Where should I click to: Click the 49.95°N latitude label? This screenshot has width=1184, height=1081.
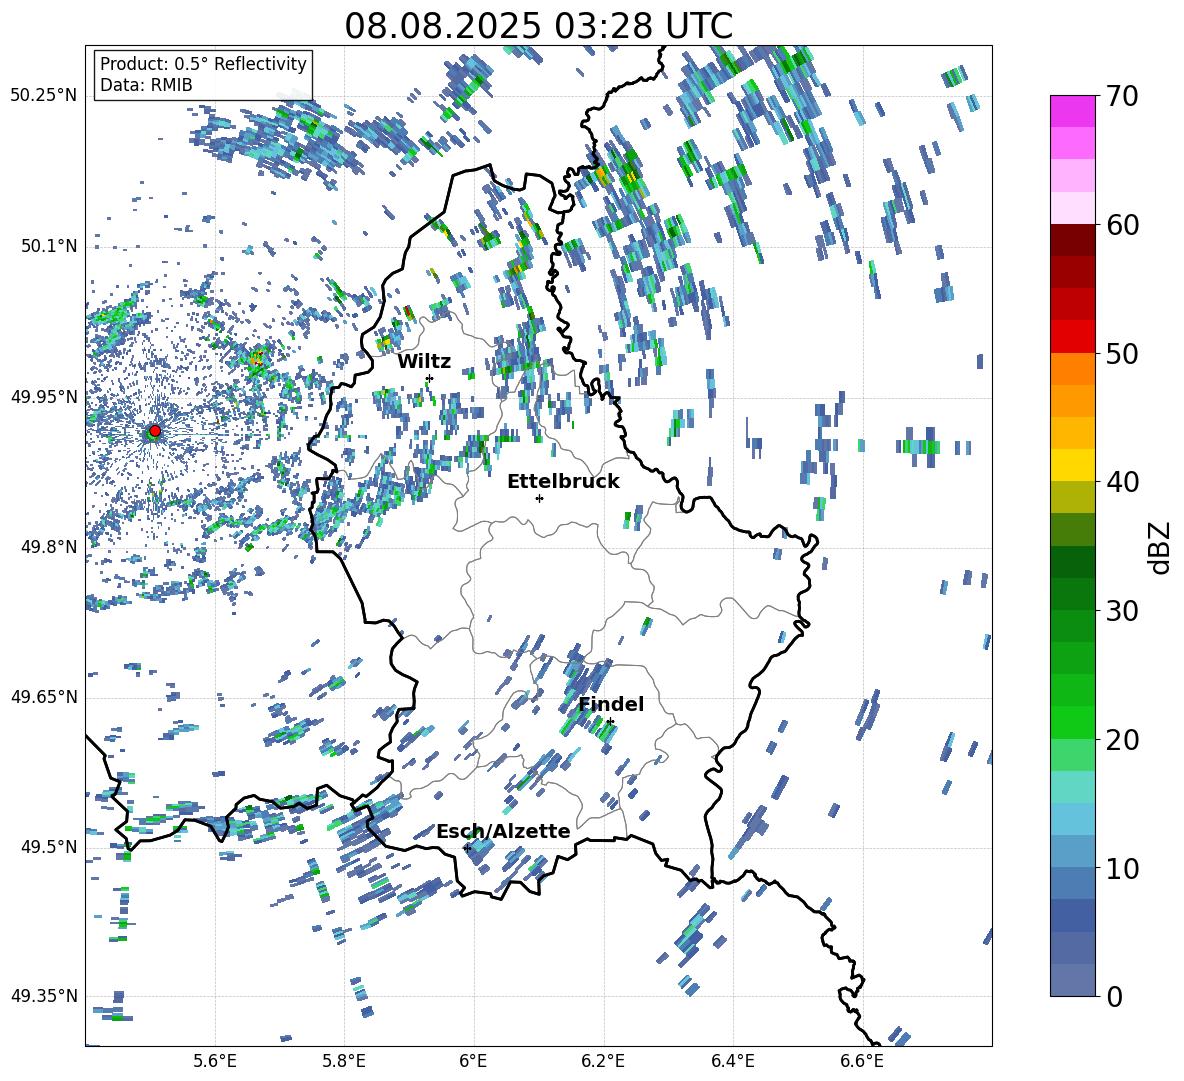(x=44, y=397)
